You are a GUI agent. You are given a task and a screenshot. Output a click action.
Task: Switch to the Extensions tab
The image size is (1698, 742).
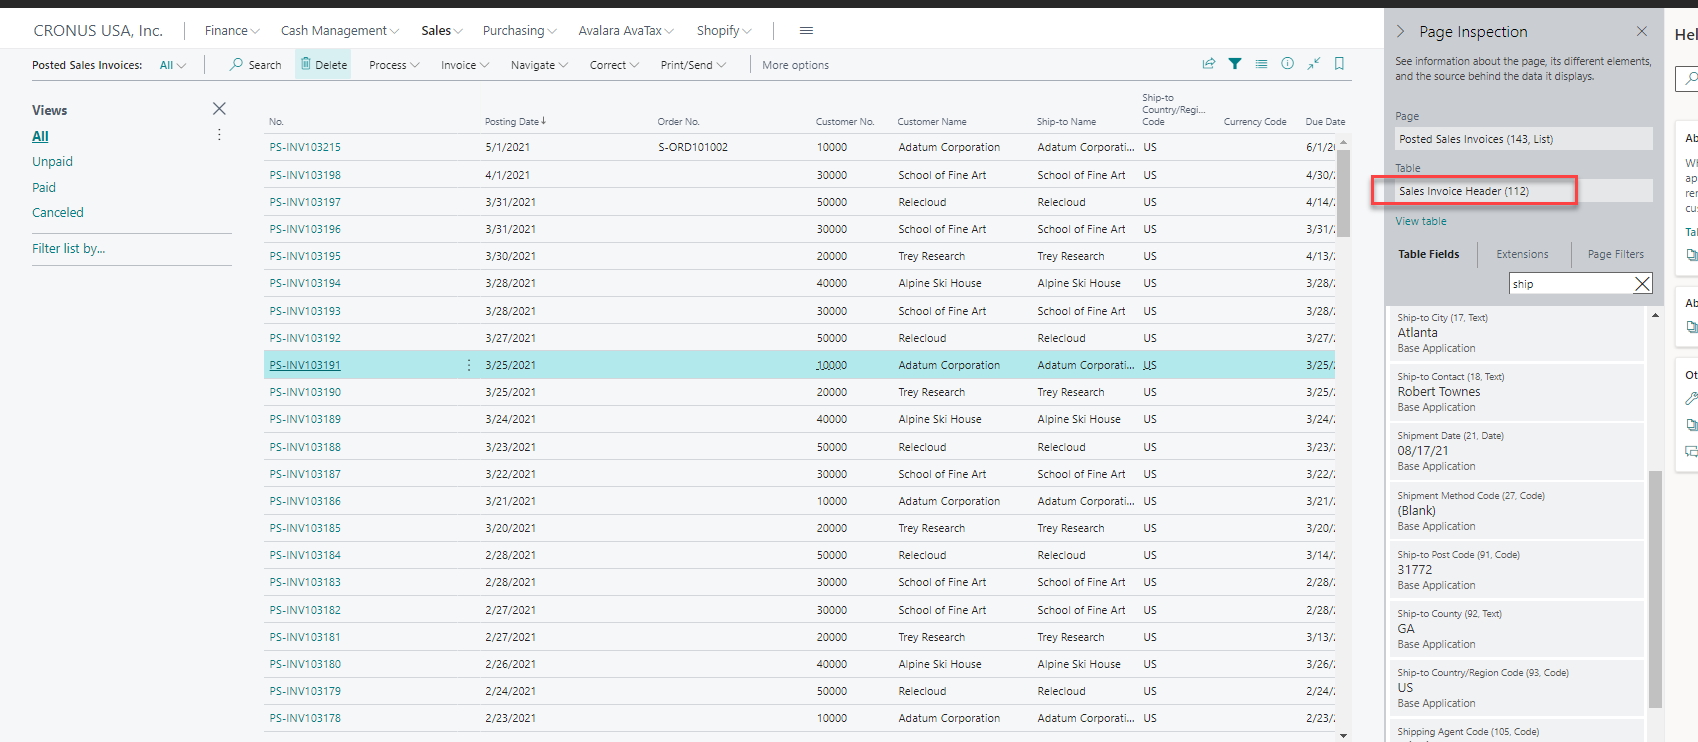tap(1521, 254)
